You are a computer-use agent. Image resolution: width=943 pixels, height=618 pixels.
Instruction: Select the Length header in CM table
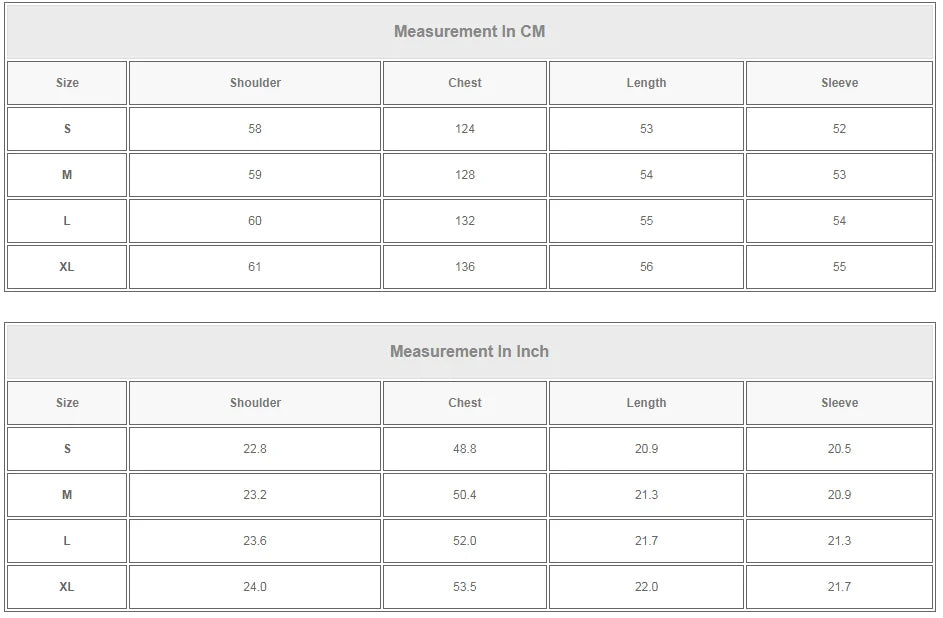click(x=647, y=83)
